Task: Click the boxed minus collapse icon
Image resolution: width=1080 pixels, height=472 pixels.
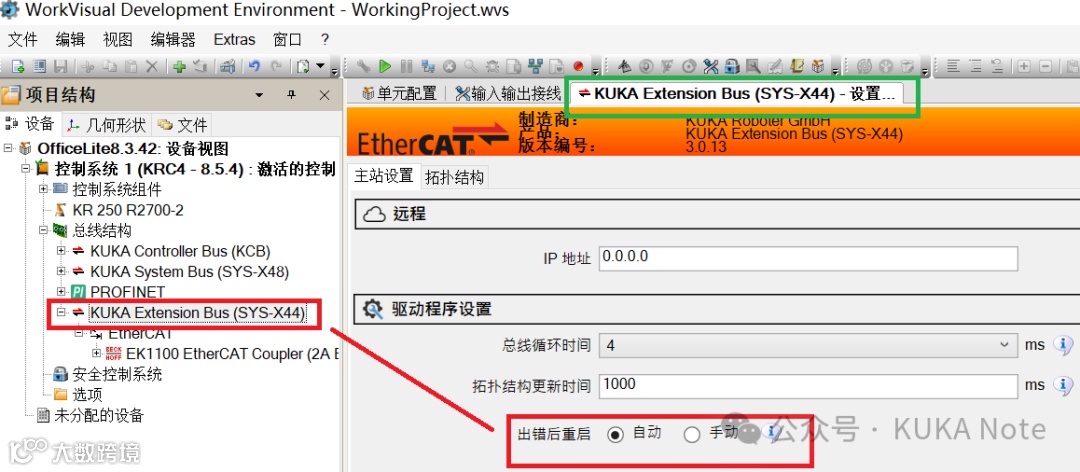Action: click(x=1046, y=67)
